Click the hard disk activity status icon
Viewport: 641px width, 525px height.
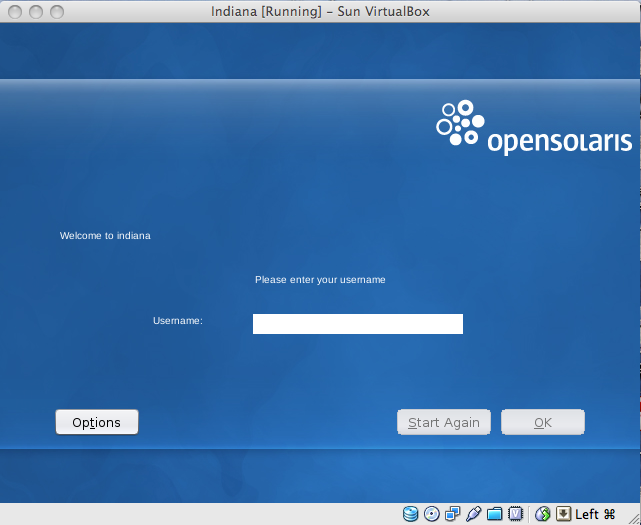[410, 514]
